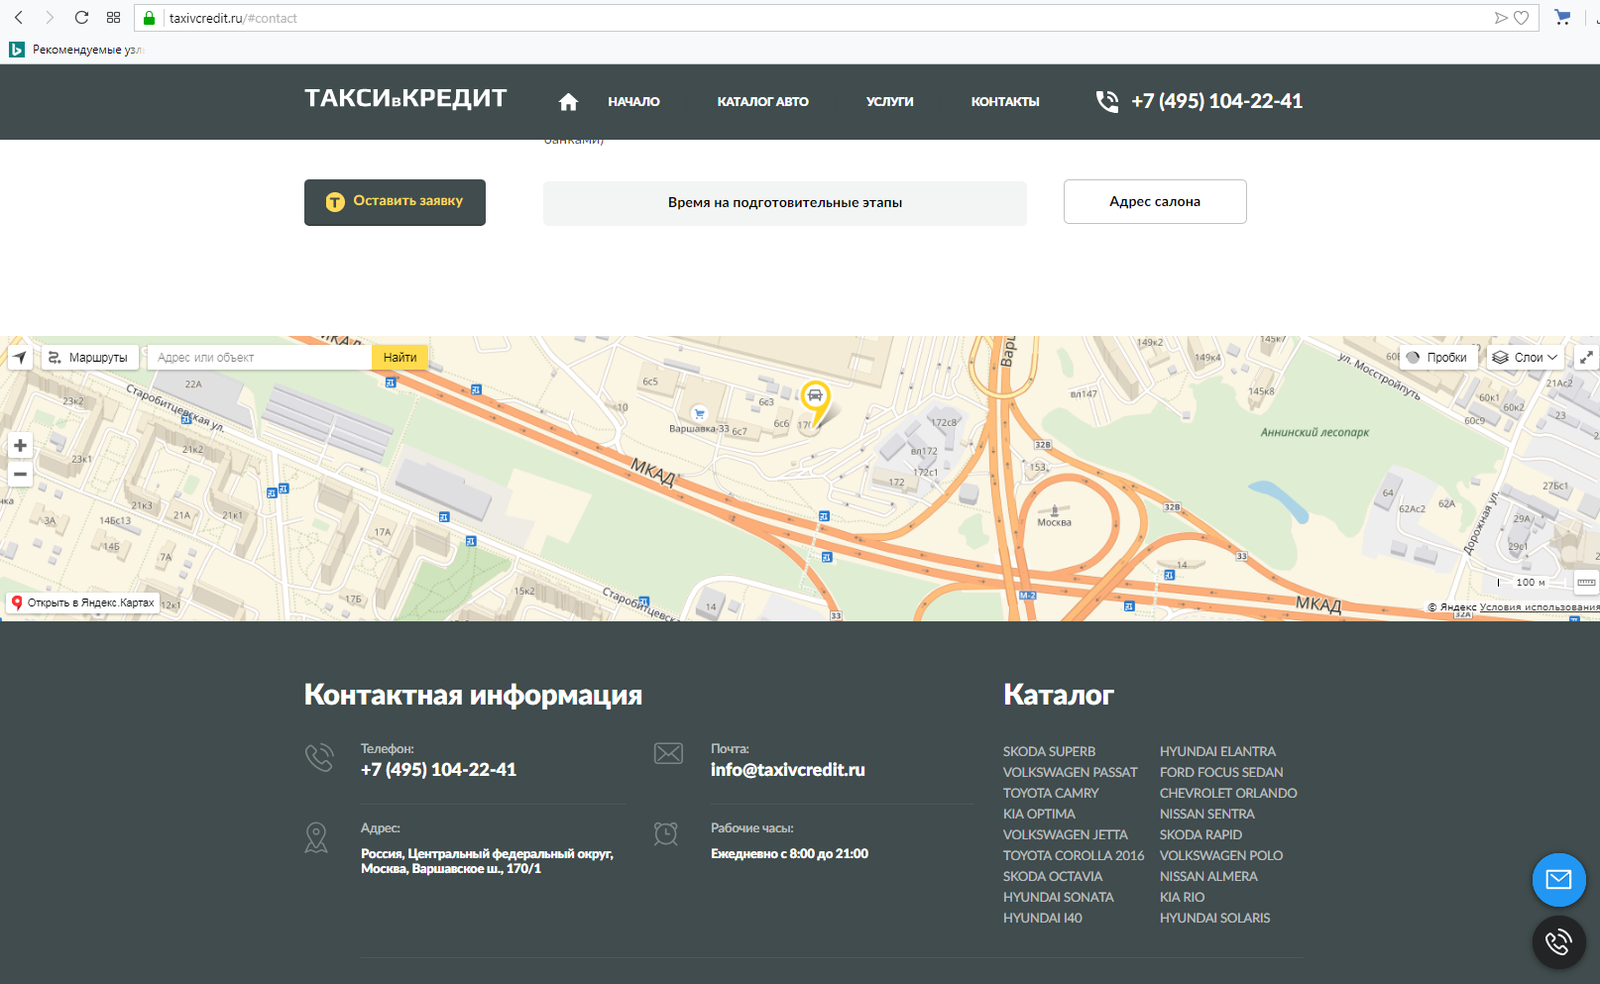Go to the УСЛУГИ menu item

point(890,102)
